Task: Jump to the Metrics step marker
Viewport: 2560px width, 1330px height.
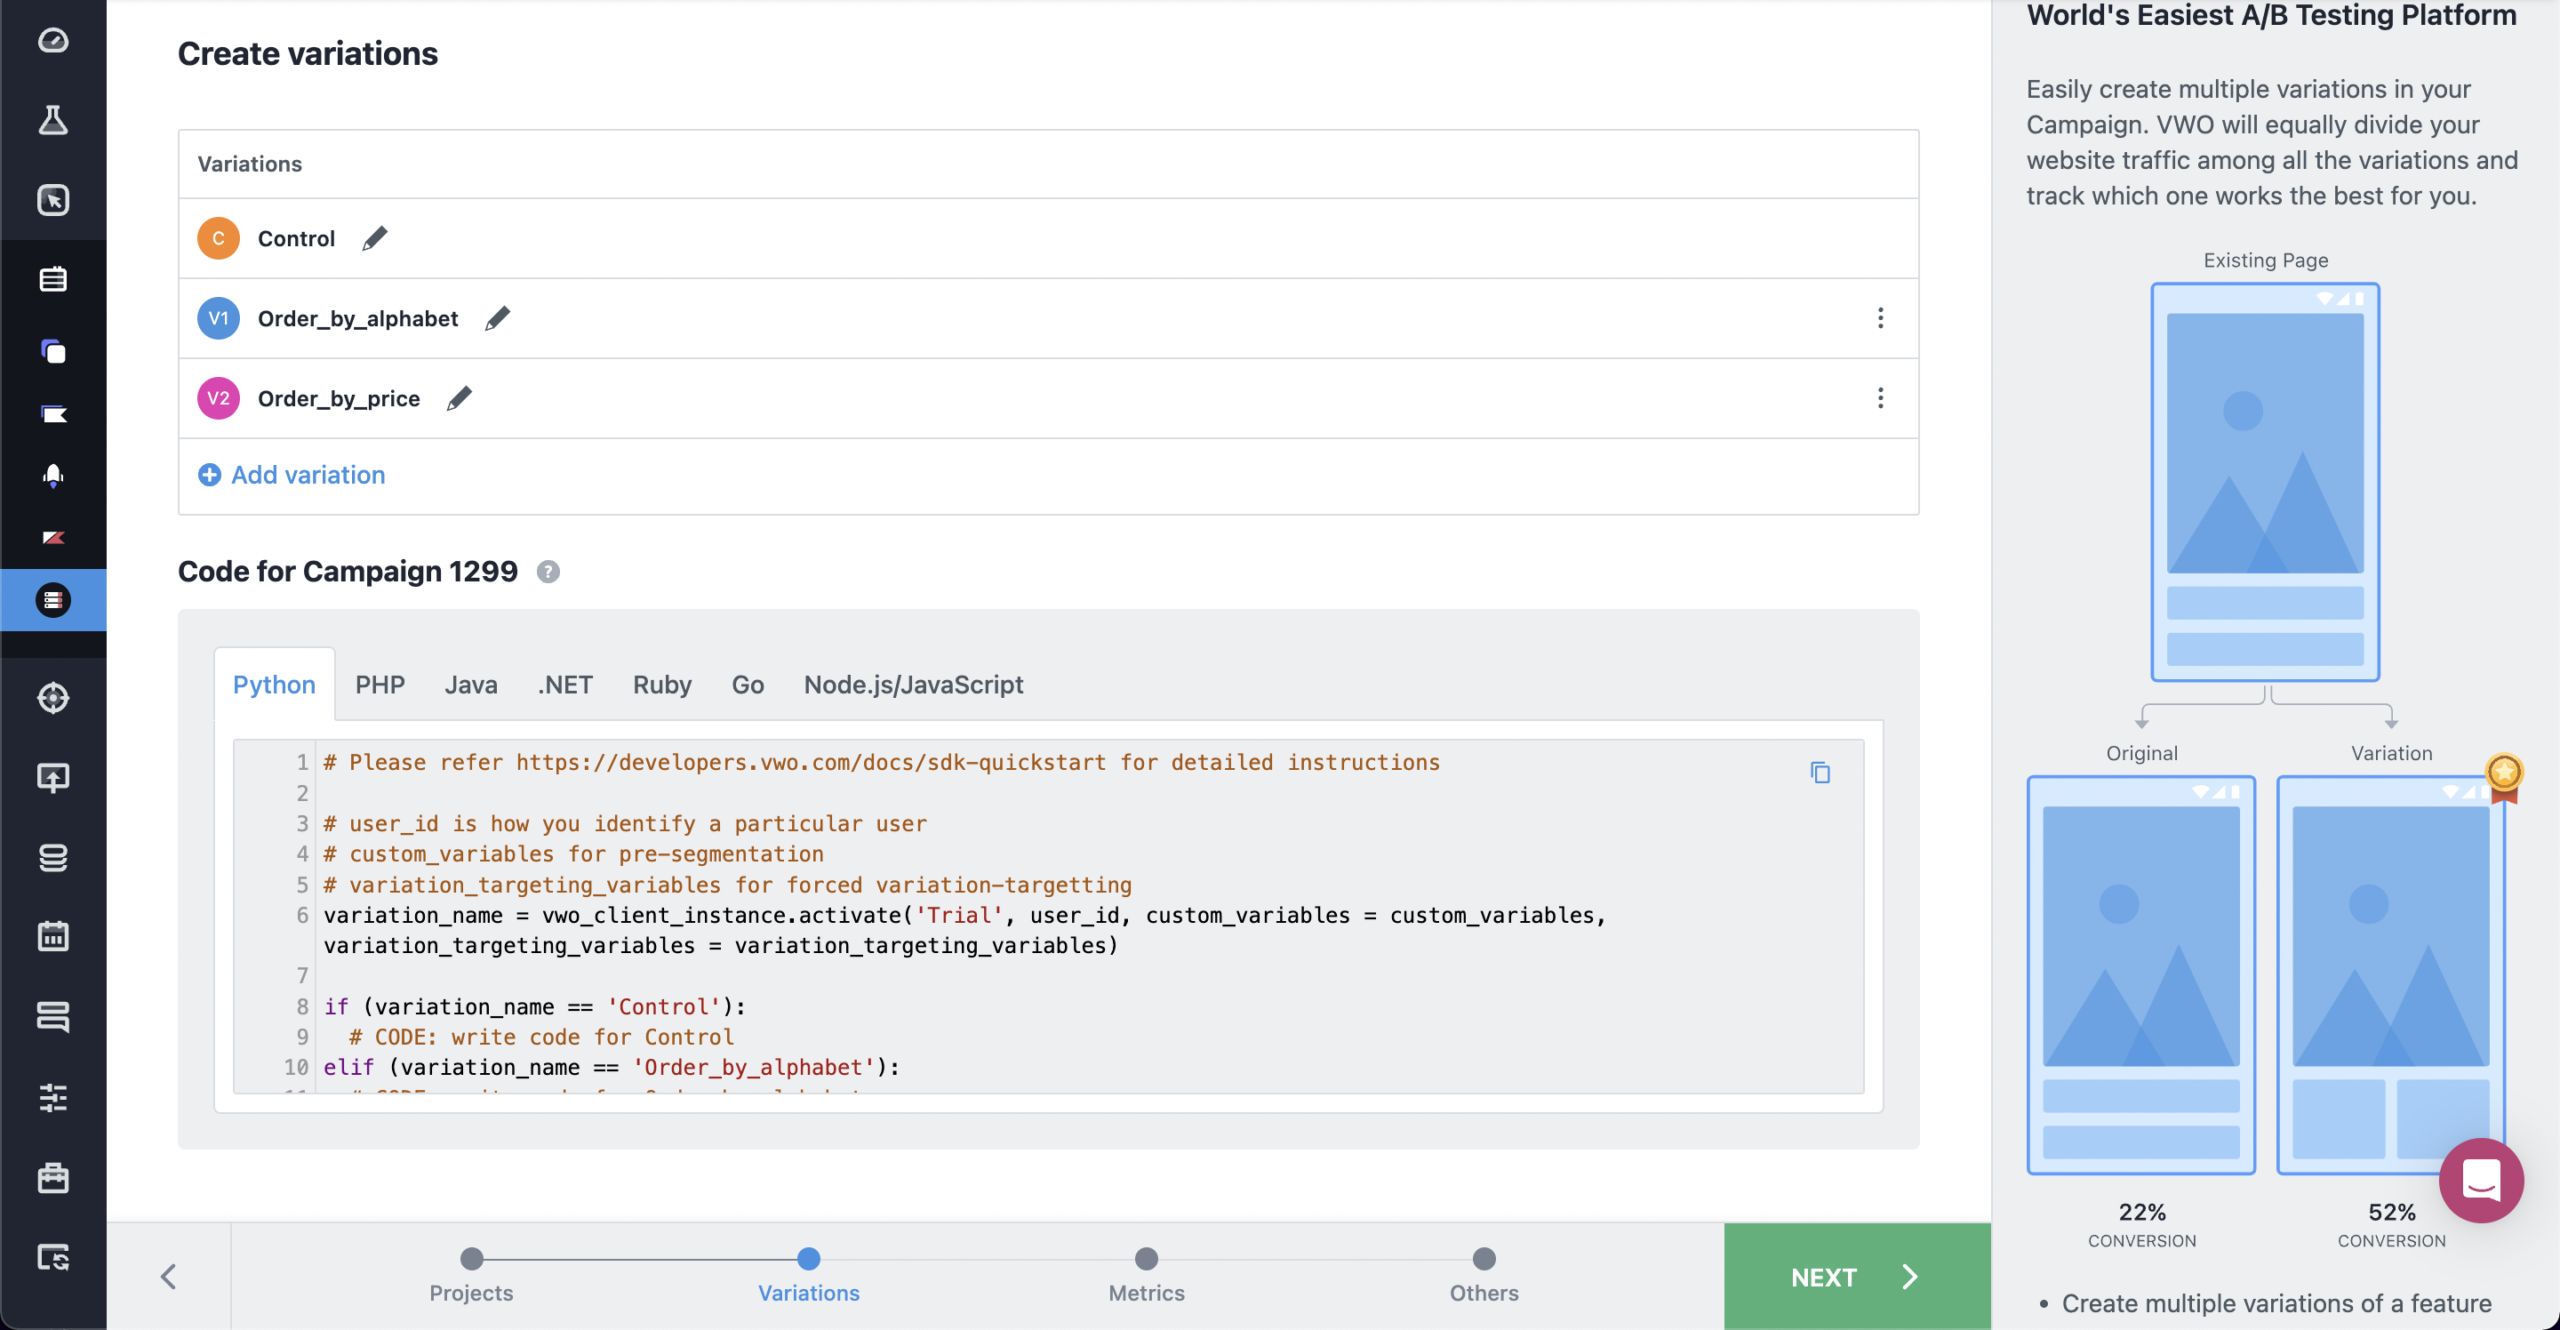Action: [x=1146, y=1259]
